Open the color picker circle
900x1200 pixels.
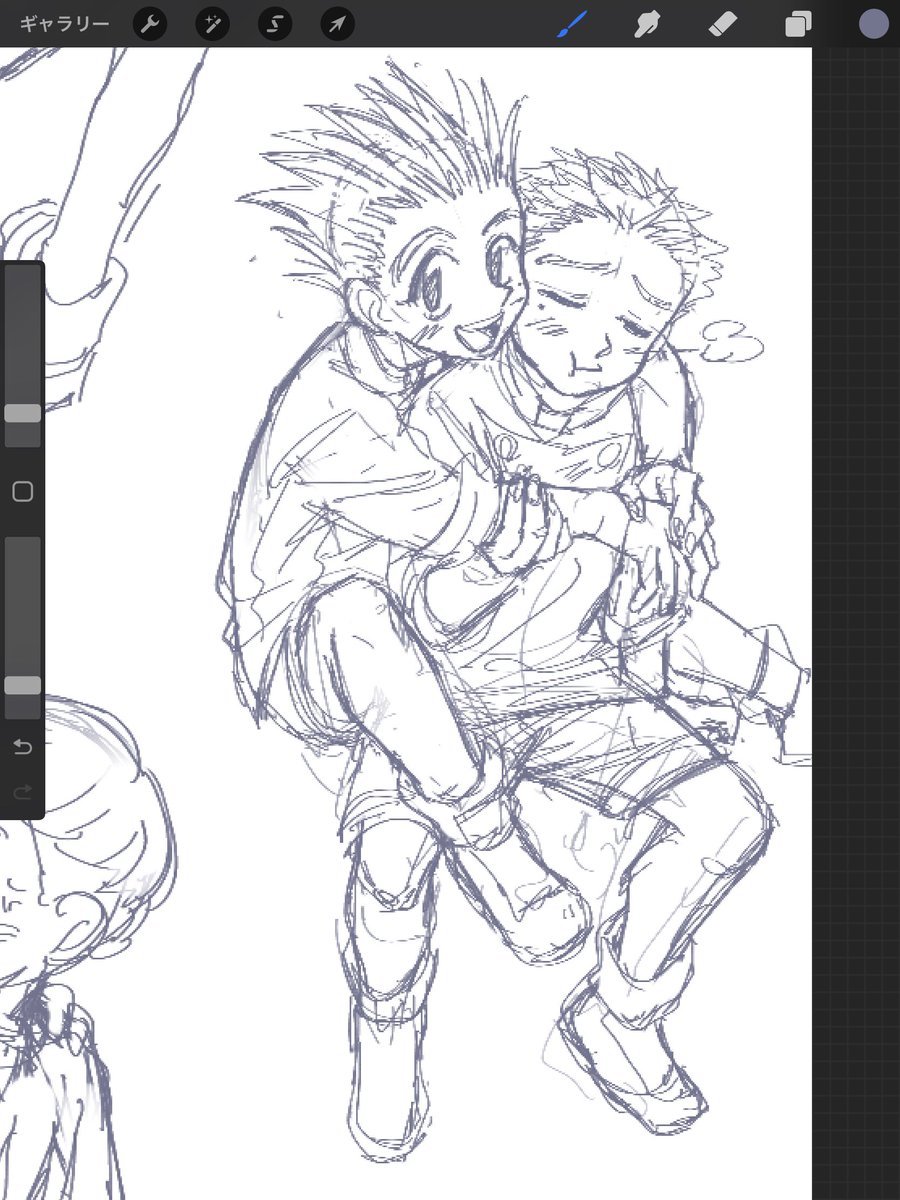click(873, 24)
